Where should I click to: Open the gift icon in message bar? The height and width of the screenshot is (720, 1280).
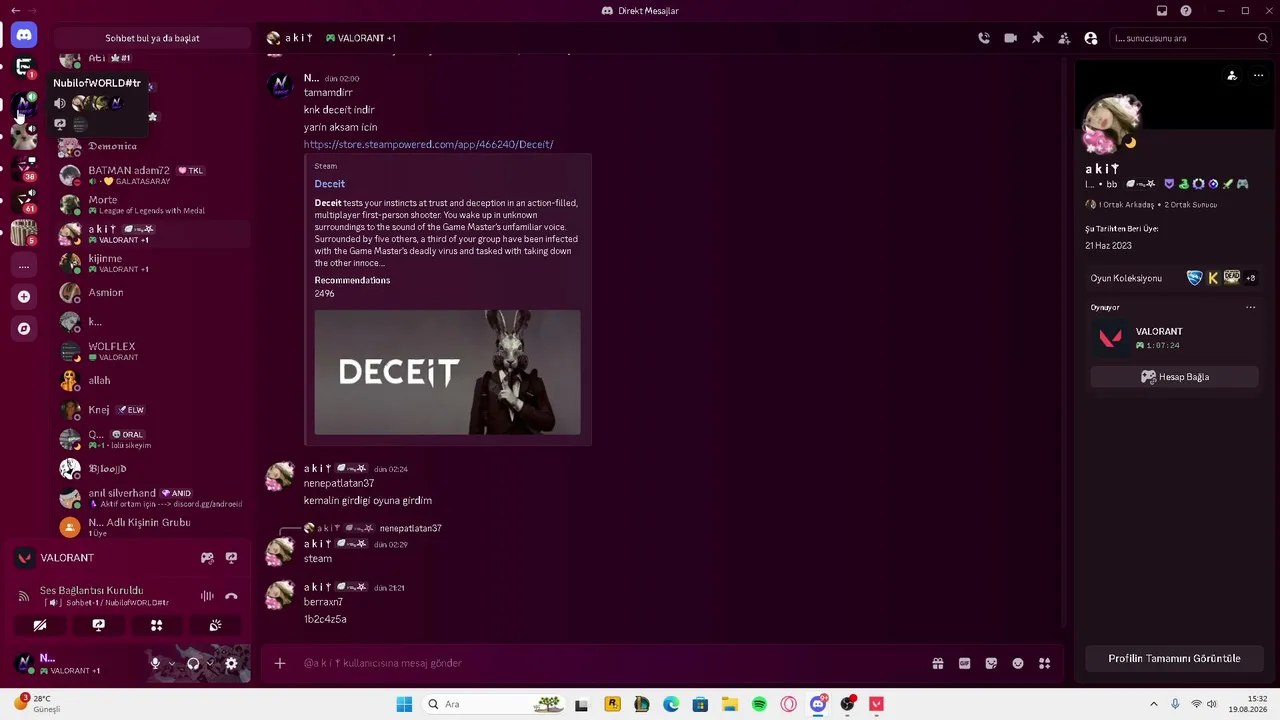938,663
